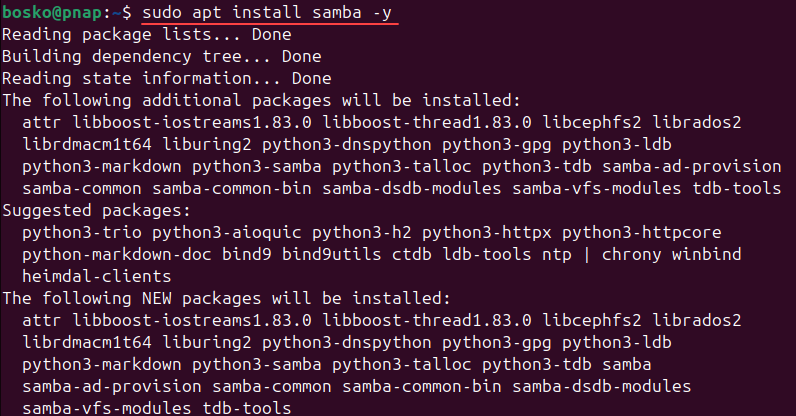Click the heimdal-clients suggested package
Screen dimensions: 796x416
96,276
